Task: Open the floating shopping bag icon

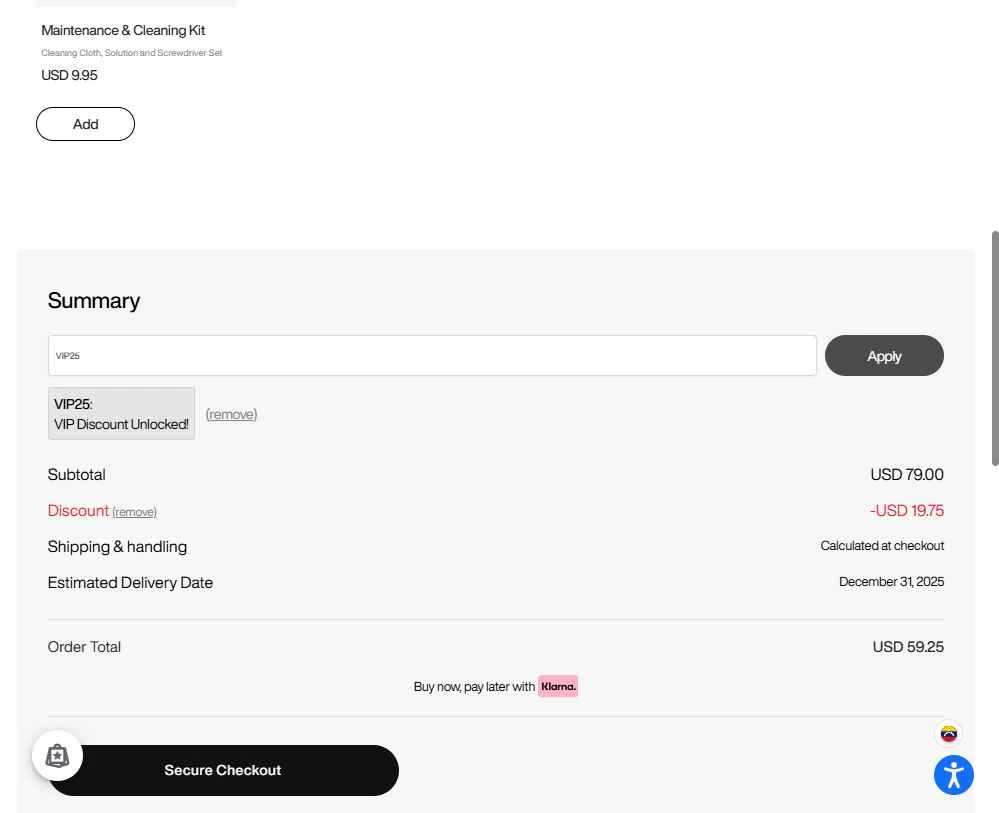Action: tap(57, 756)
